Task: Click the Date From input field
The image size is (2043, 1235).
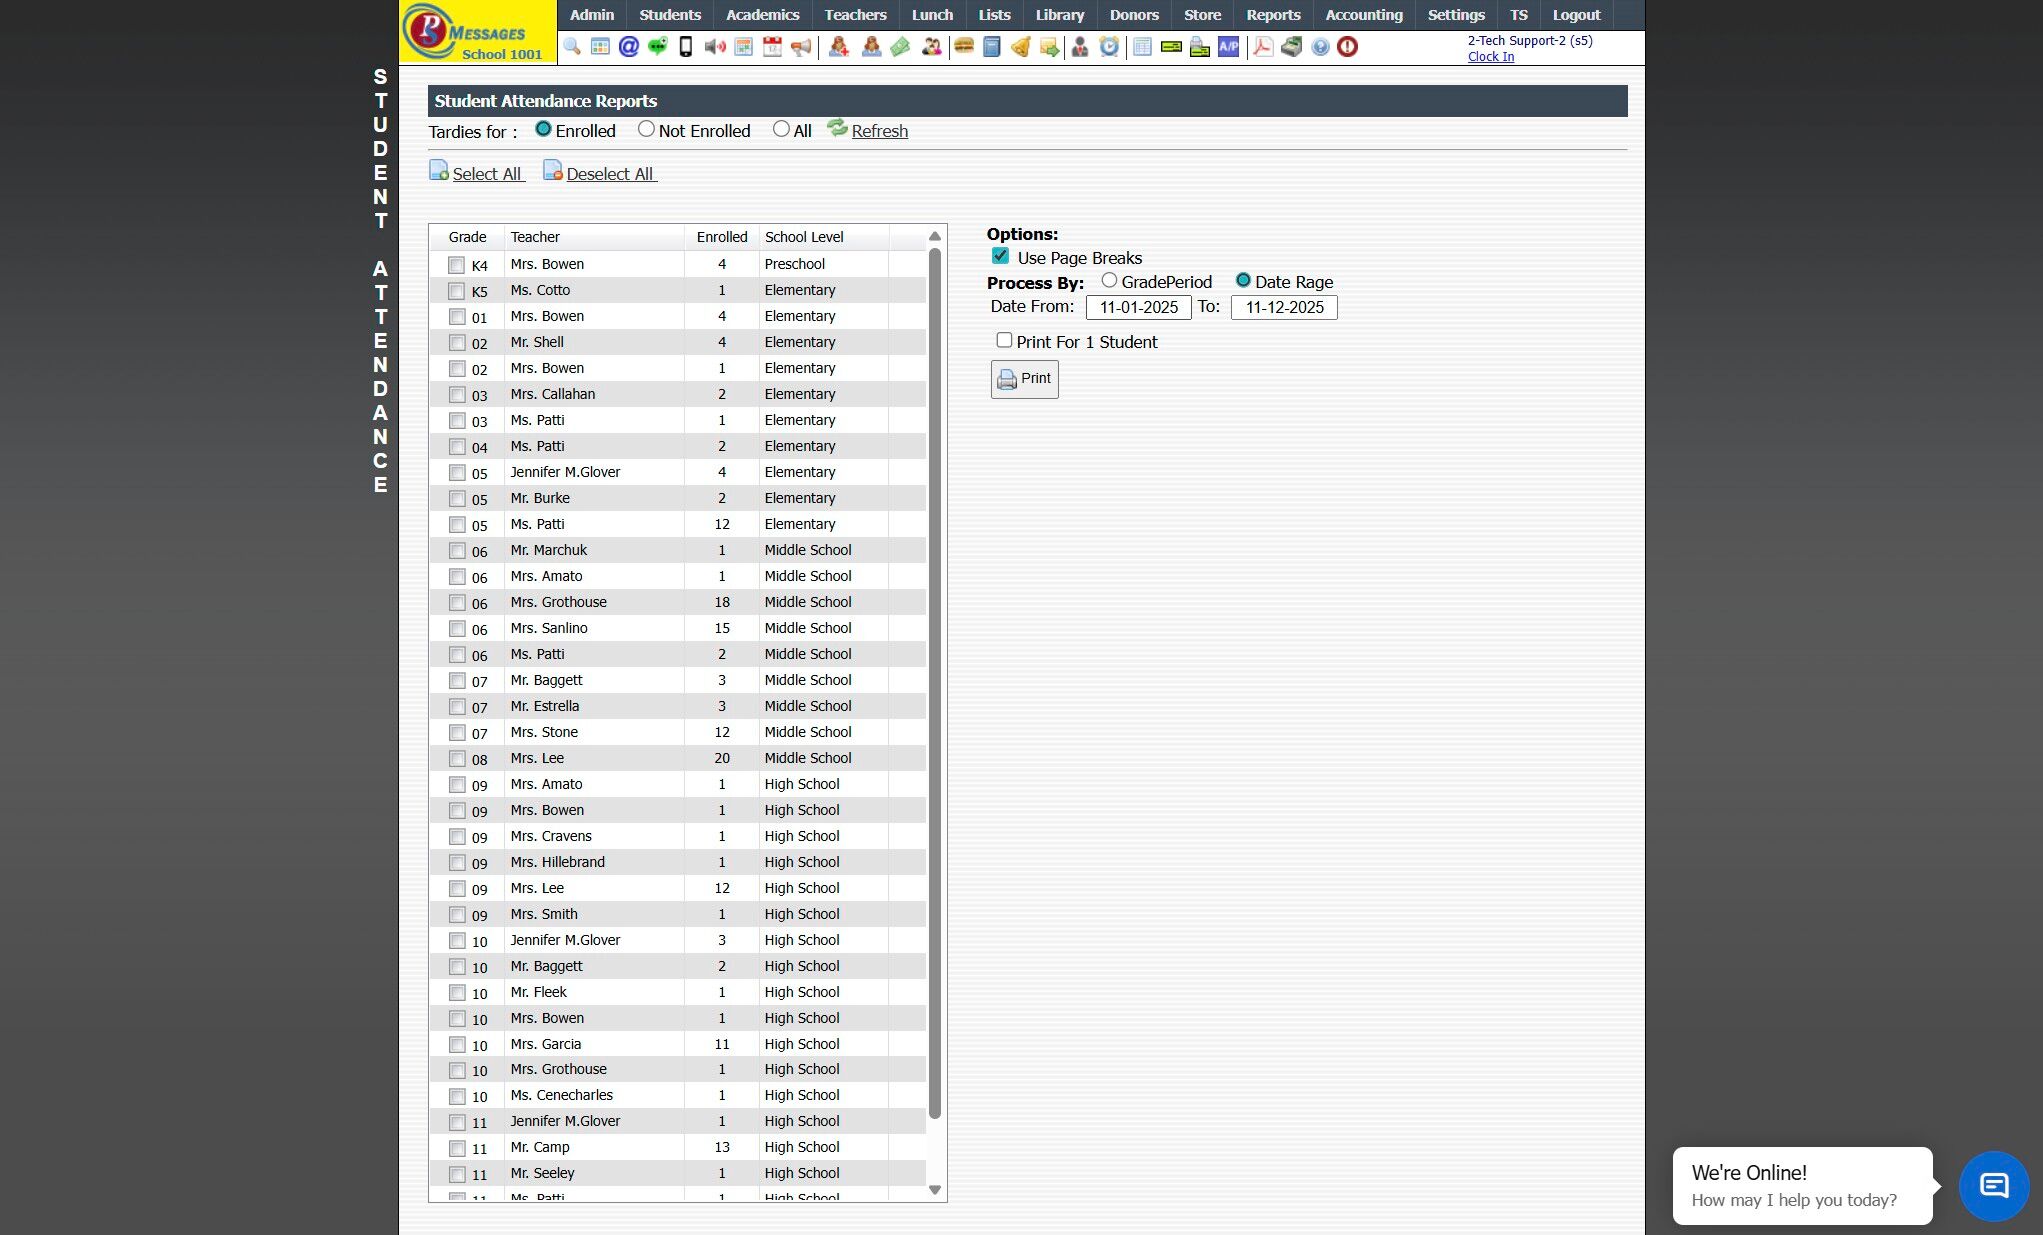Action: 1138,307
